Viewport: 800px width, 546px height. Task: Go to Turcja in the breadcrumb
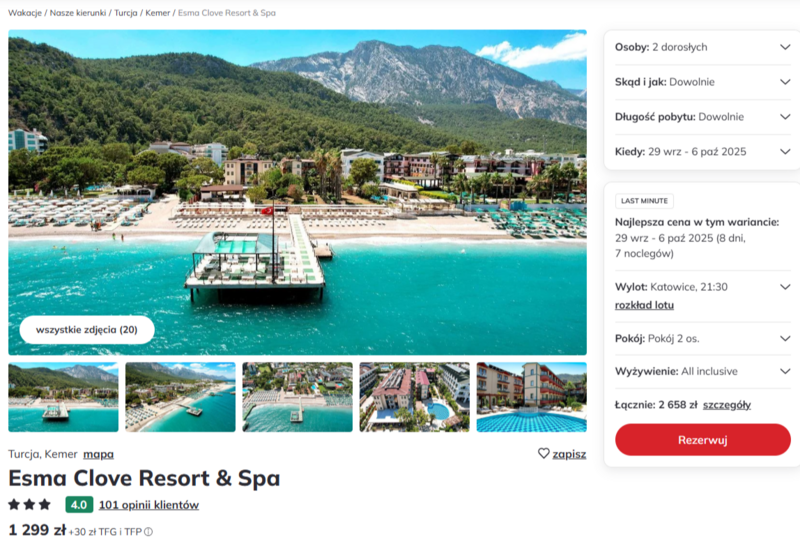126,13
